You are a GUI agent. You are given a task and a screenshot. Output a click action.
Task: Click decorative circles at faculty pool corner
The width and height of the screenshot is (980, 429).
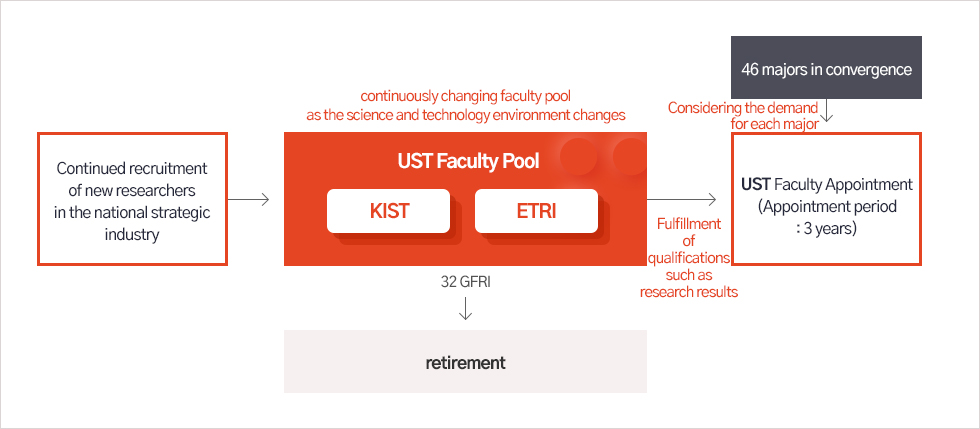click(603, 155)
